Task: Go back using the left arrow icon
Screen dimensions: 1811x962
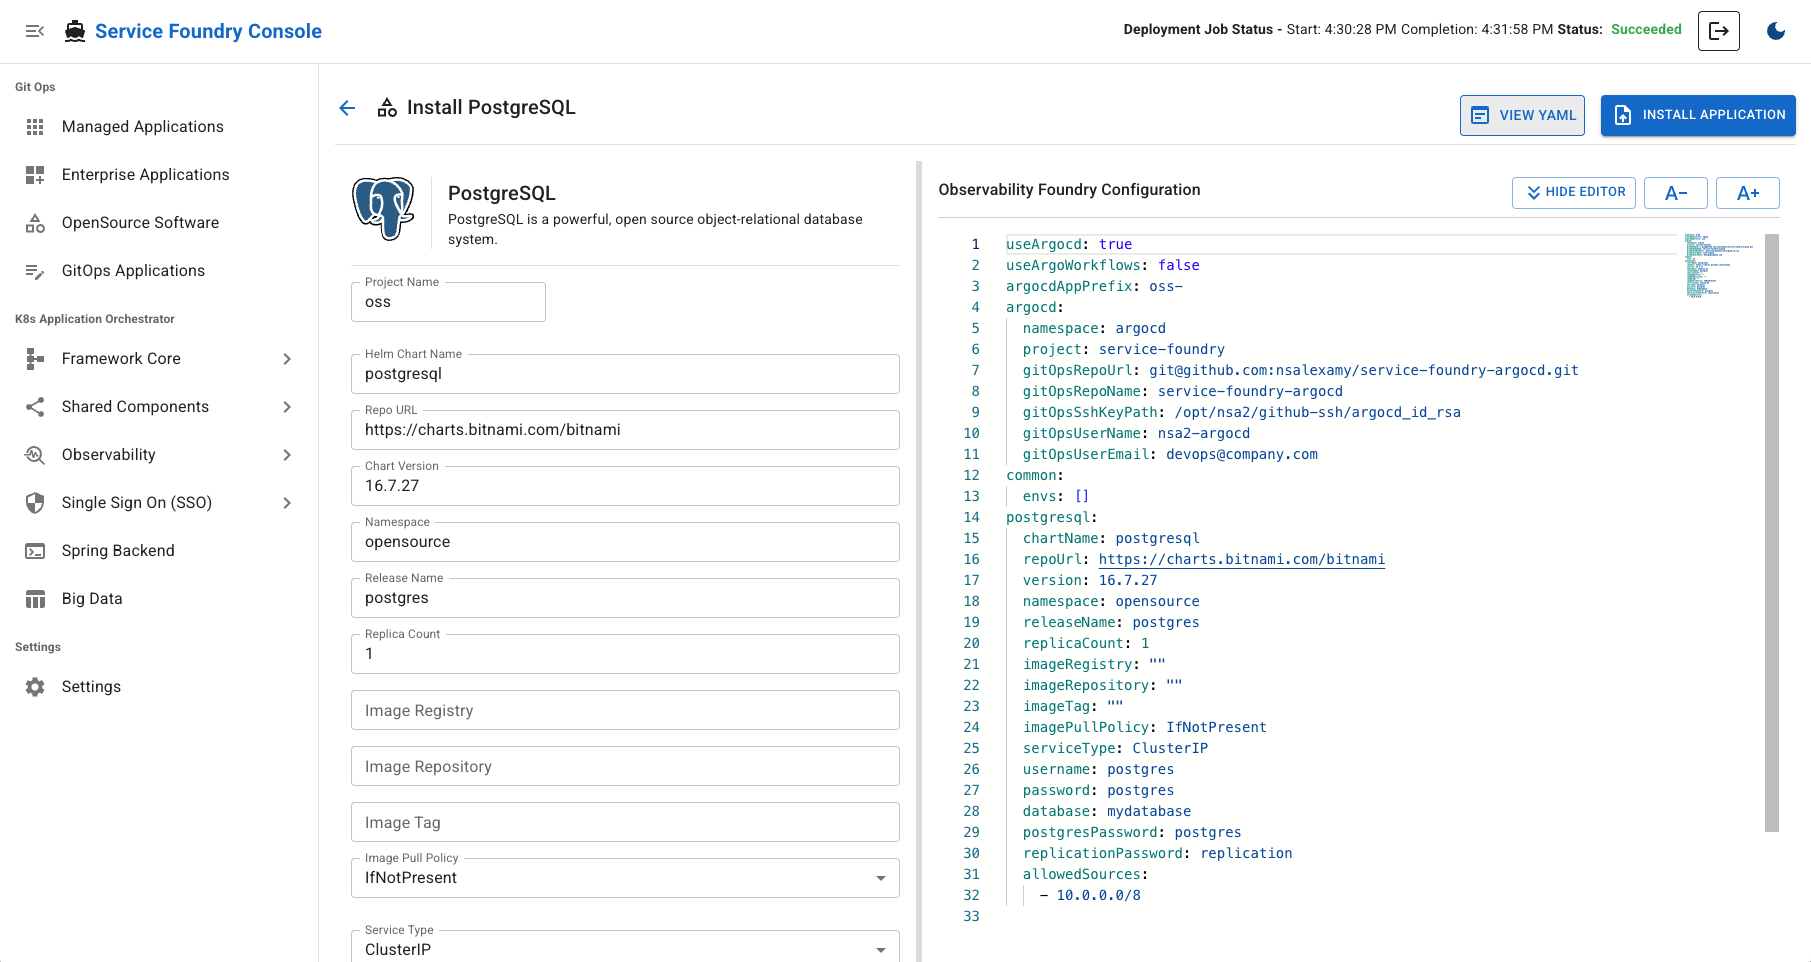Action: 347,108
